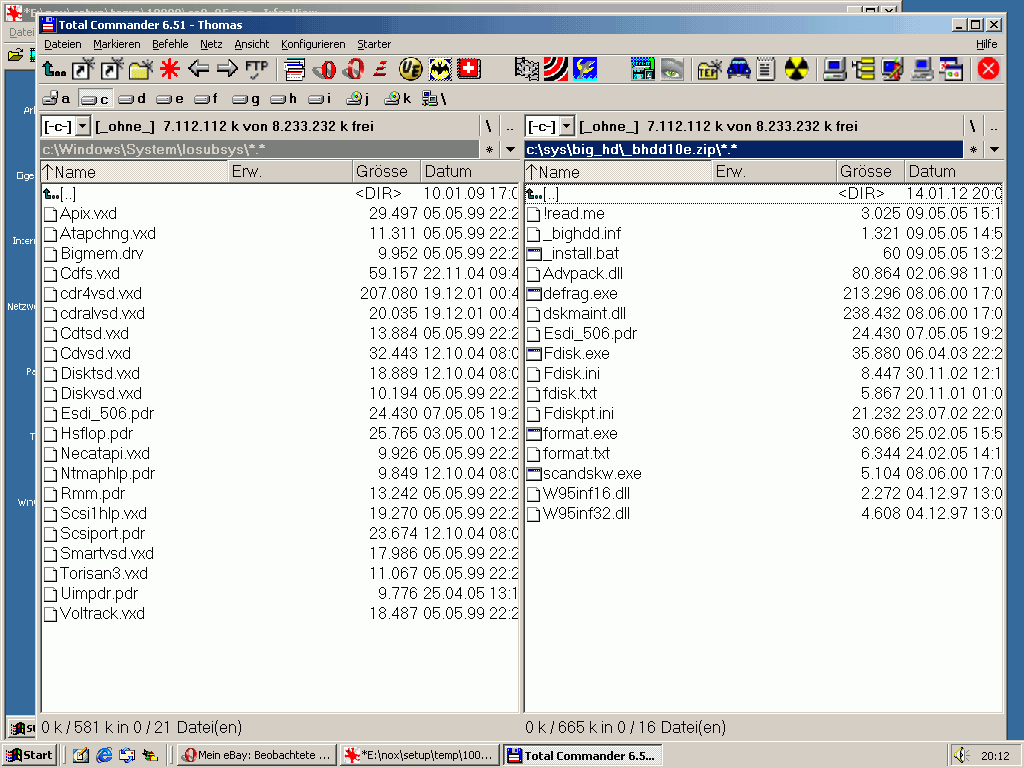The image size is (1024, 768).
Task: Click the left panel path bar
Action: click(260, 150)
